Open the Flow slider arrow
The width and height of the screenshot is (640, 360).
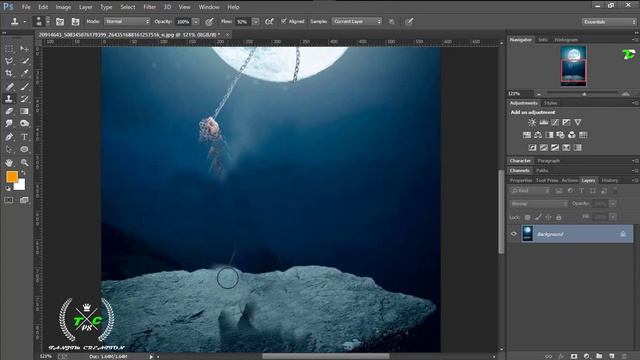[256, 22]
